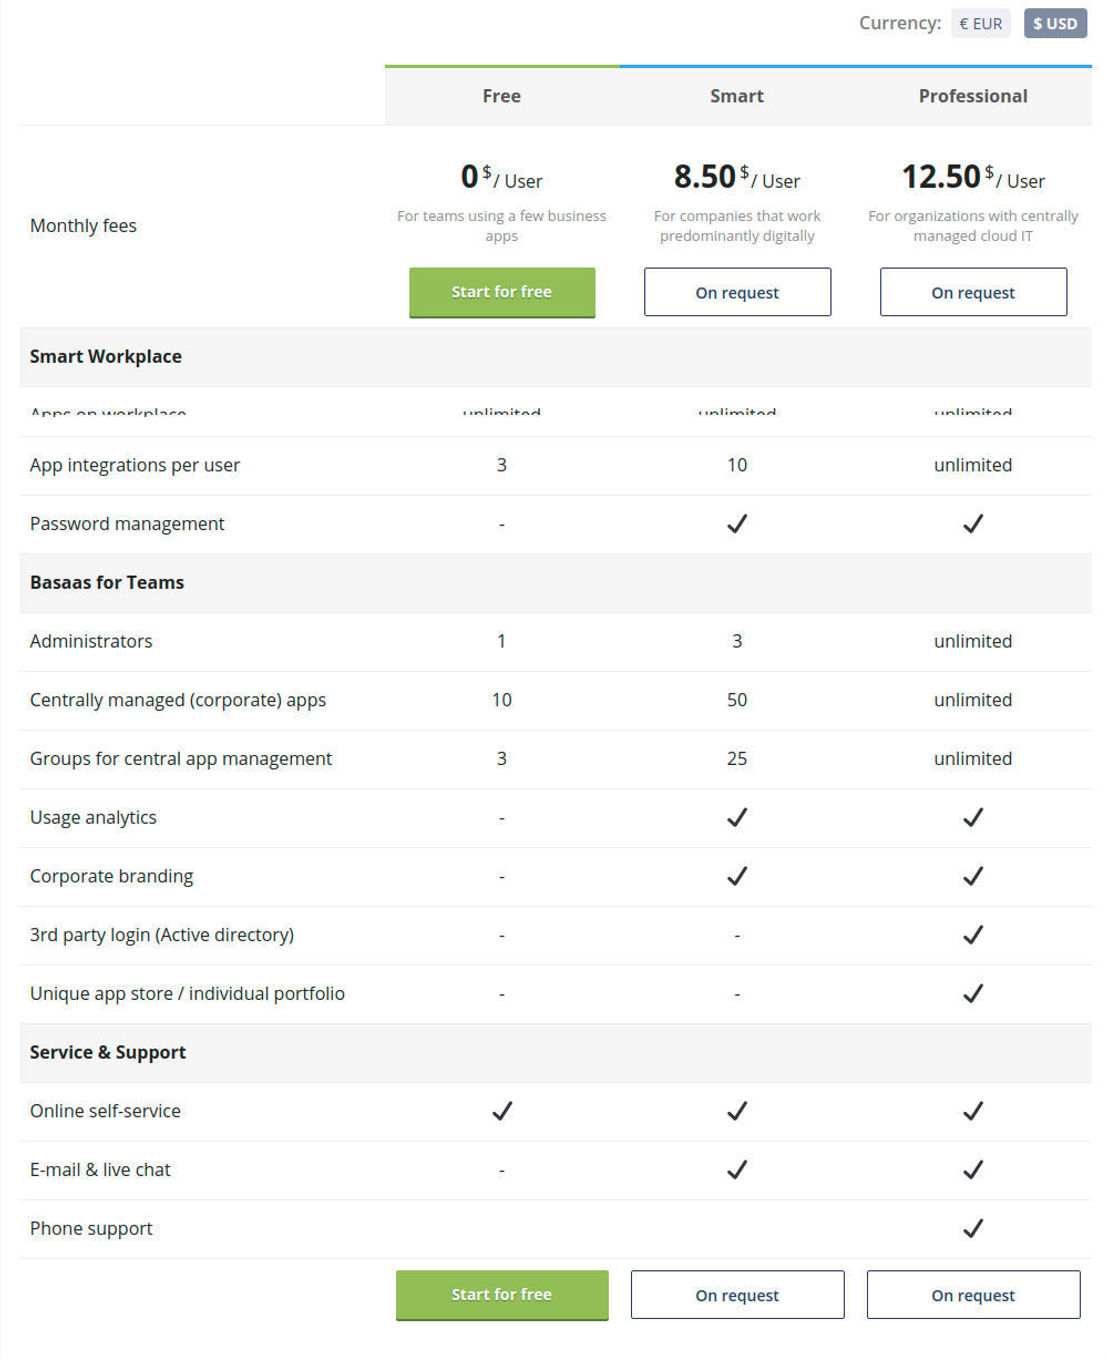Click Professional checkmark for E-mail & live chat

(973, 1170)
